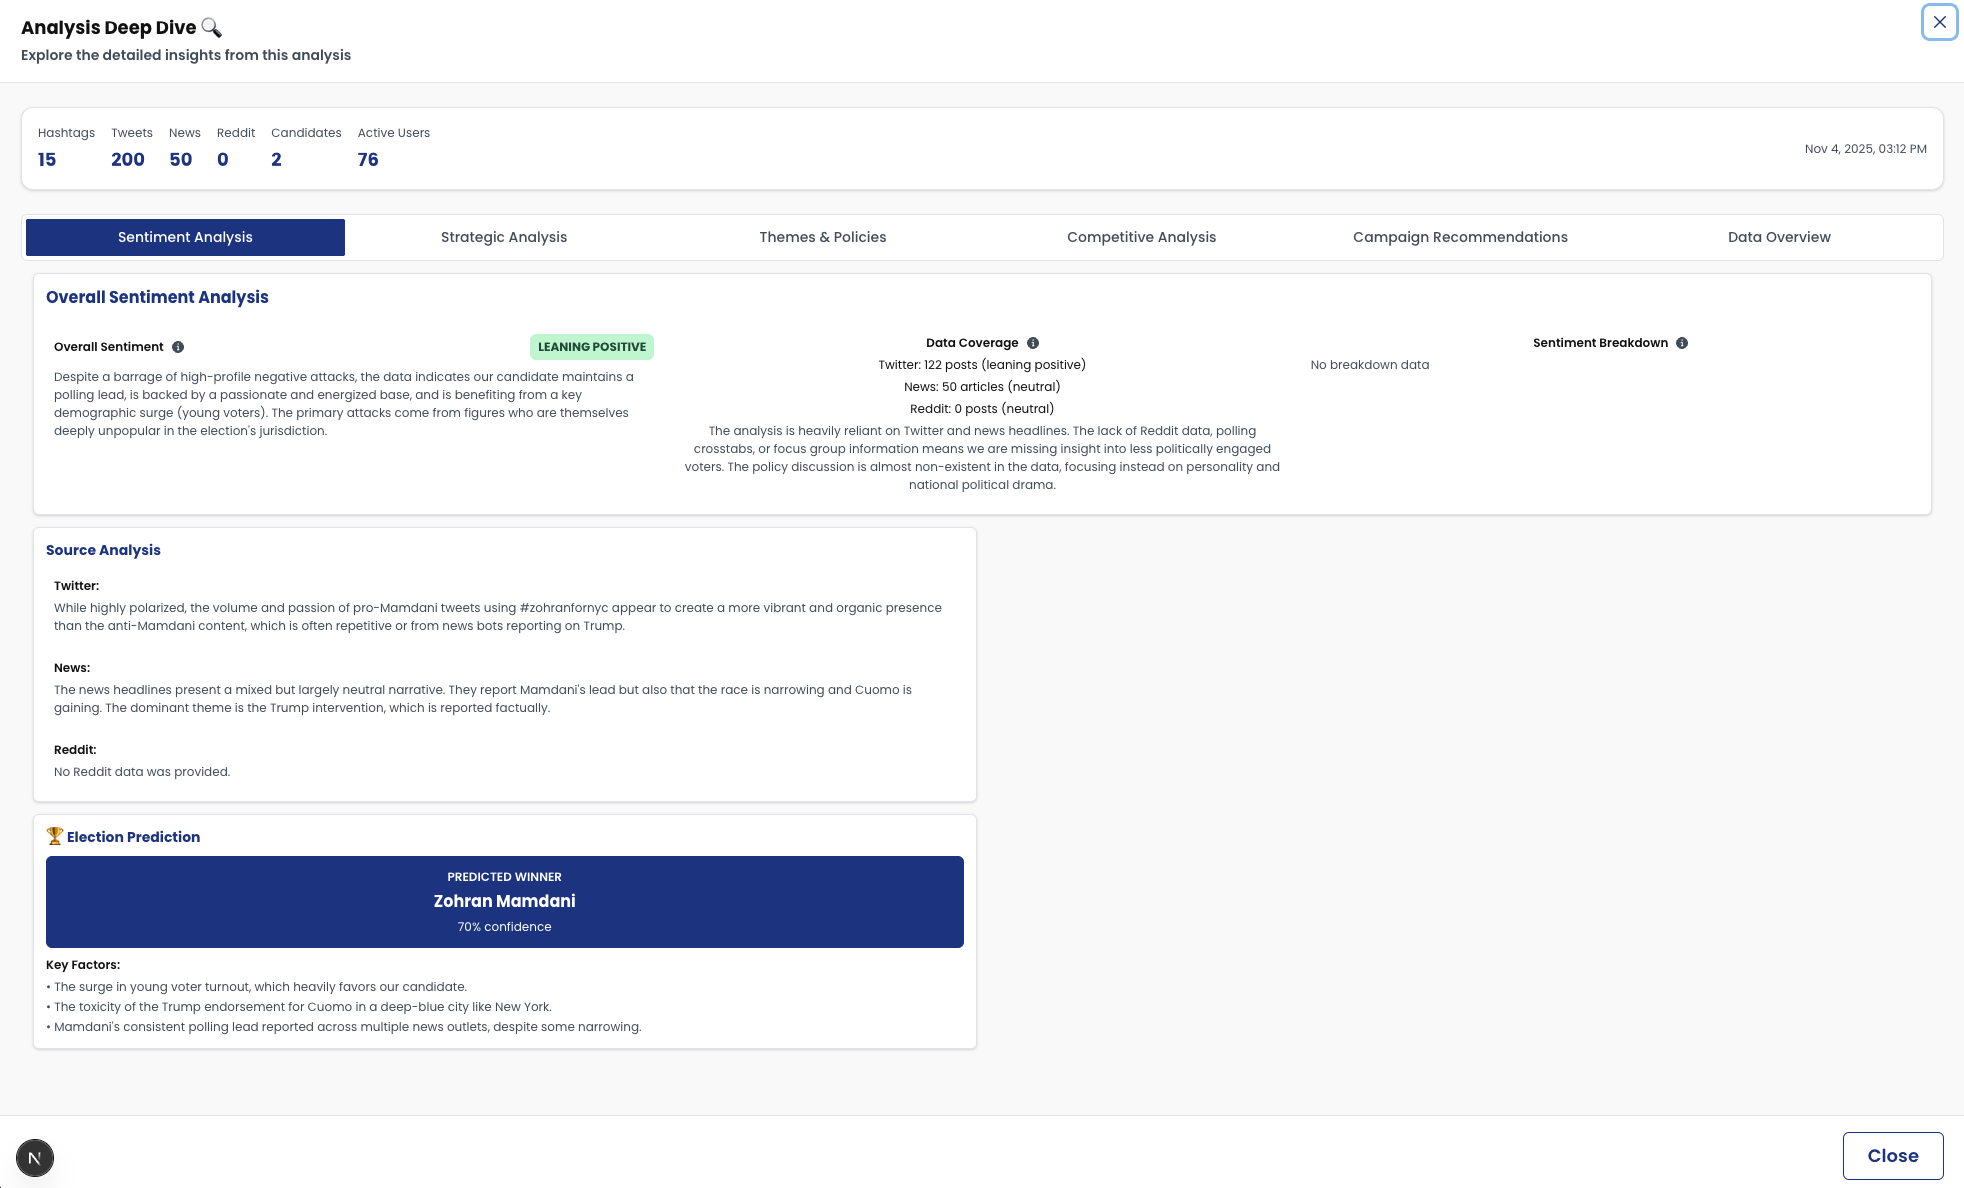This screenshot has height=1188, width=1964.
Task: Switch to the Strategic Analysis tab
Action: click(504, 237)
